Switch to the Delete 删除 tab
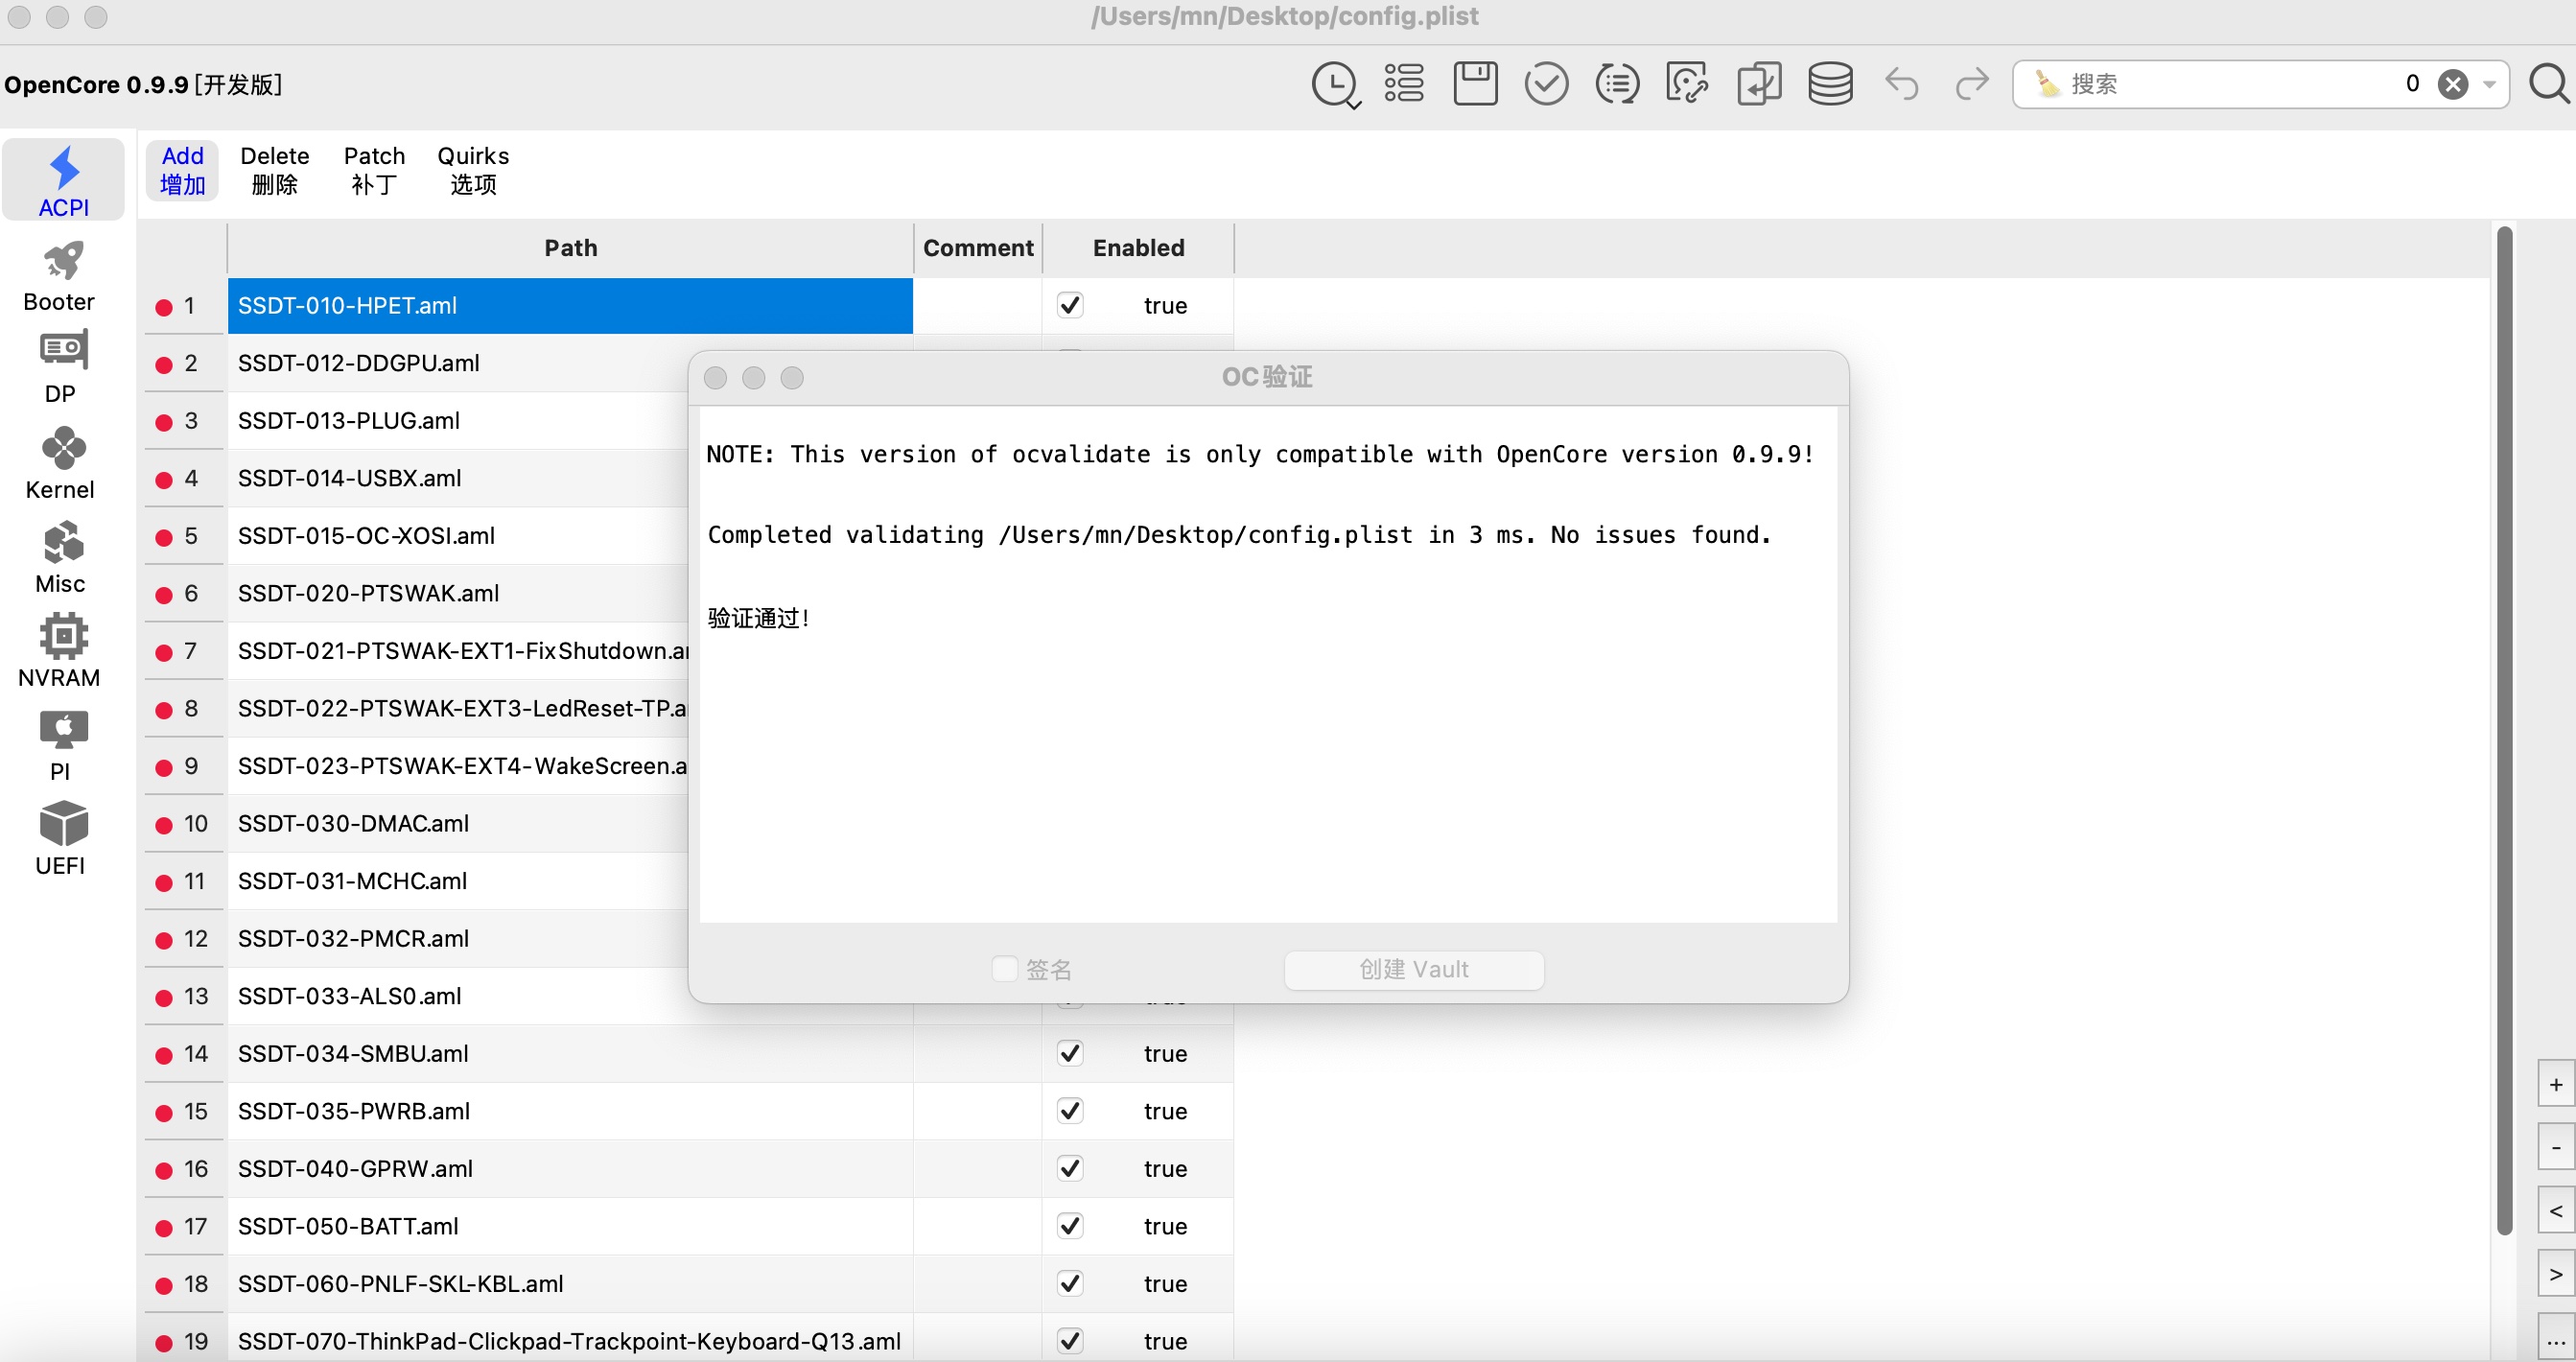The image size is (2576, 1362). click(275, 170)
